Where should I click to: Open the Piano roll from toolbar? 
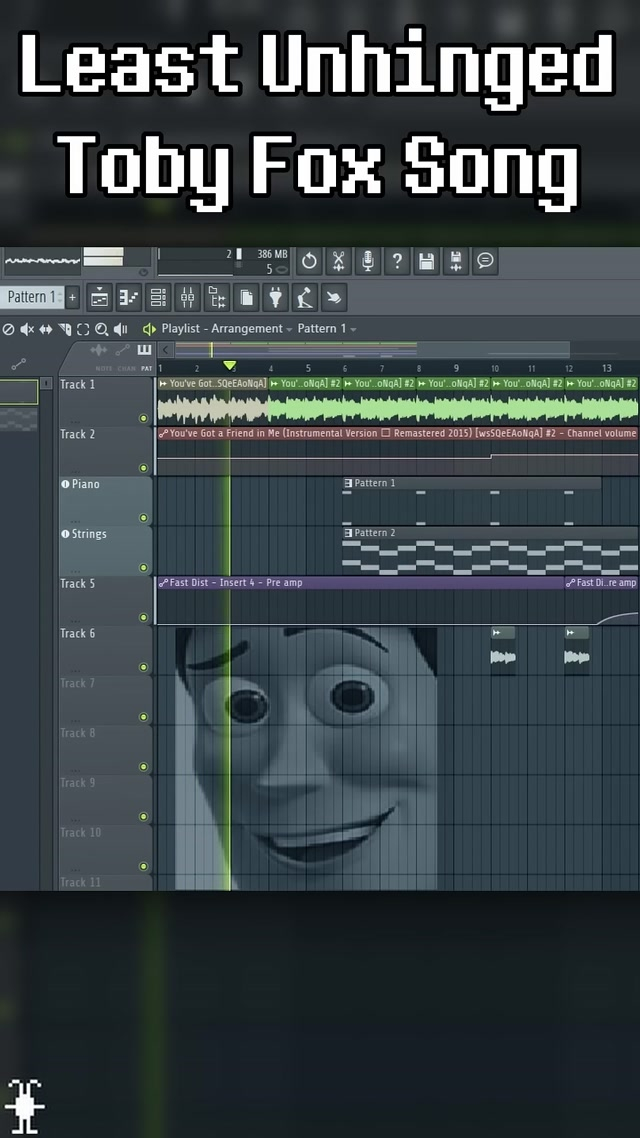(129, 297)
